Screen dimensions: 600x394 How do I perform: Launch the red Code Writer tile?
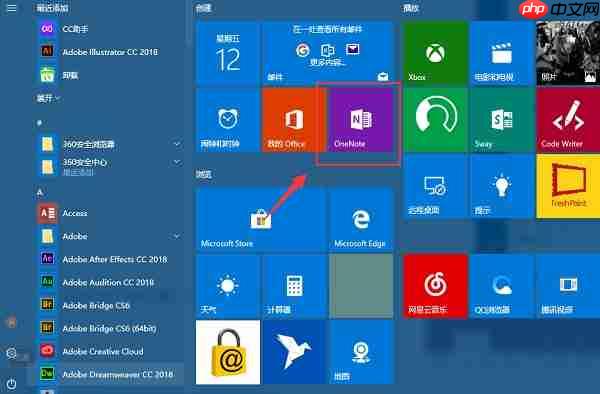pyautogui.click(x=568, y=120)
